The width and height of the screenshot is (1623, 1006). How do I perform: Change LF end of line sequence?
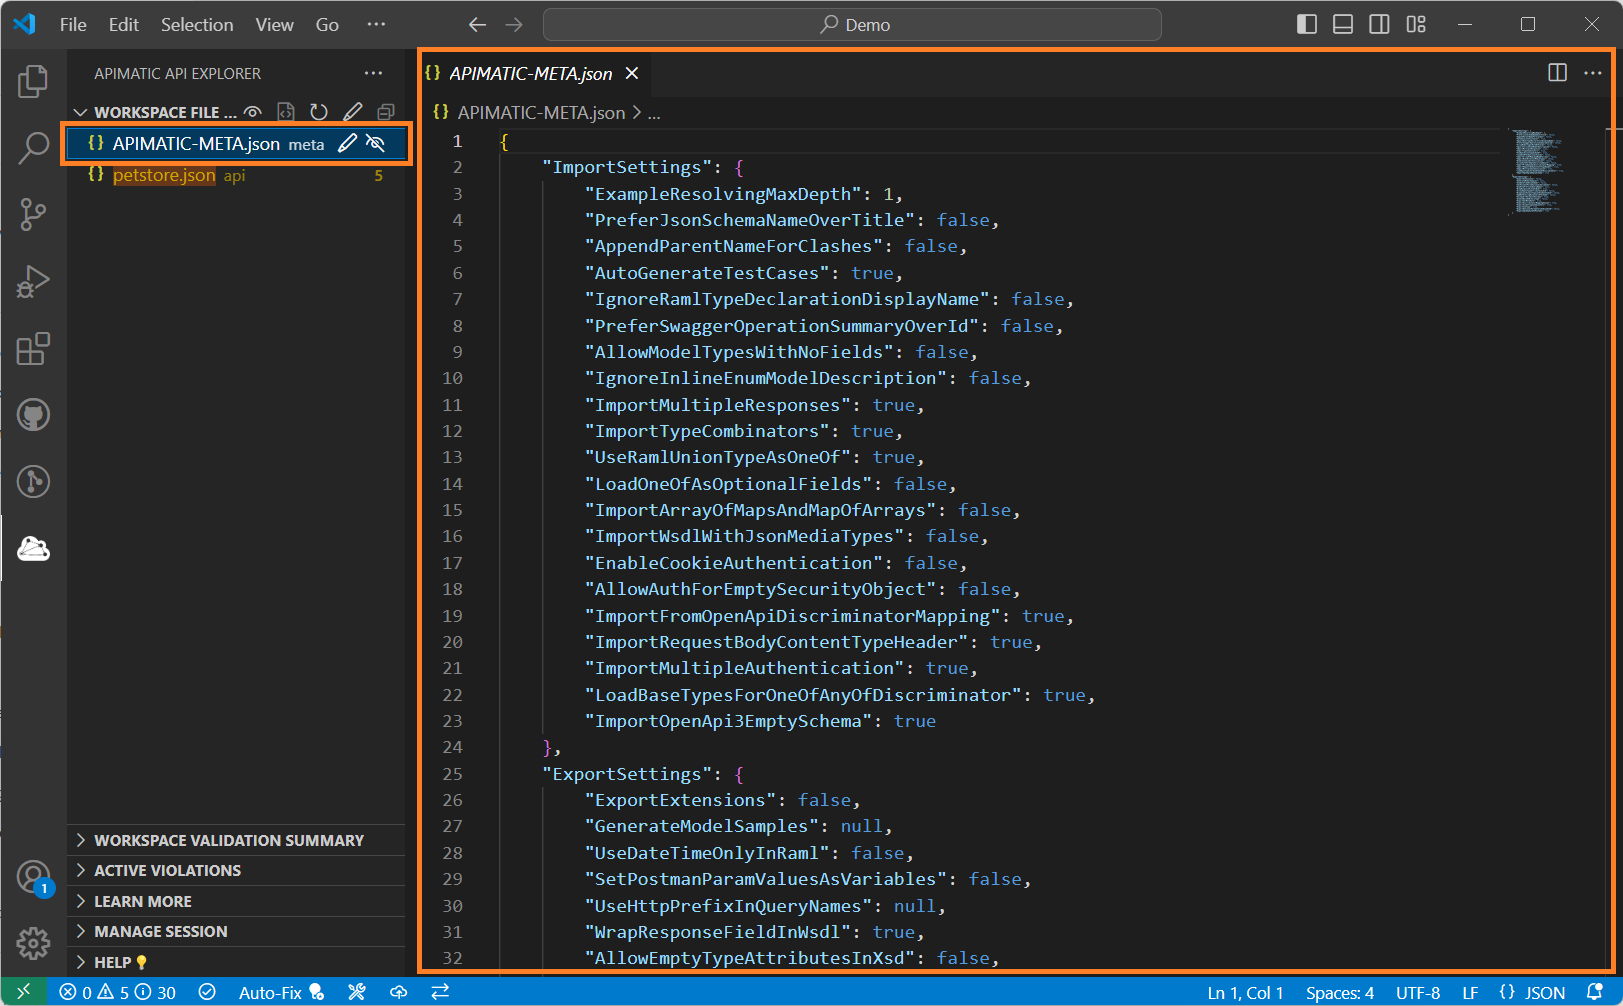(x=1470, y=992)
